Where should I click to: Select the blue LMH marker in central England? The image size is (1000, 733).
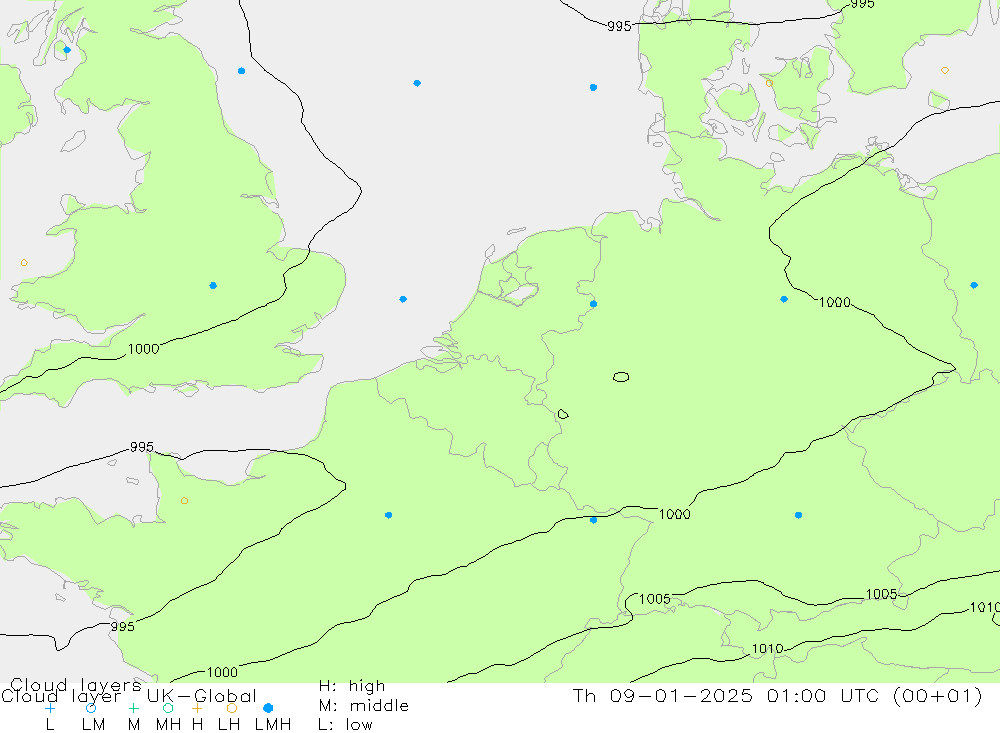tap(213, 286)
